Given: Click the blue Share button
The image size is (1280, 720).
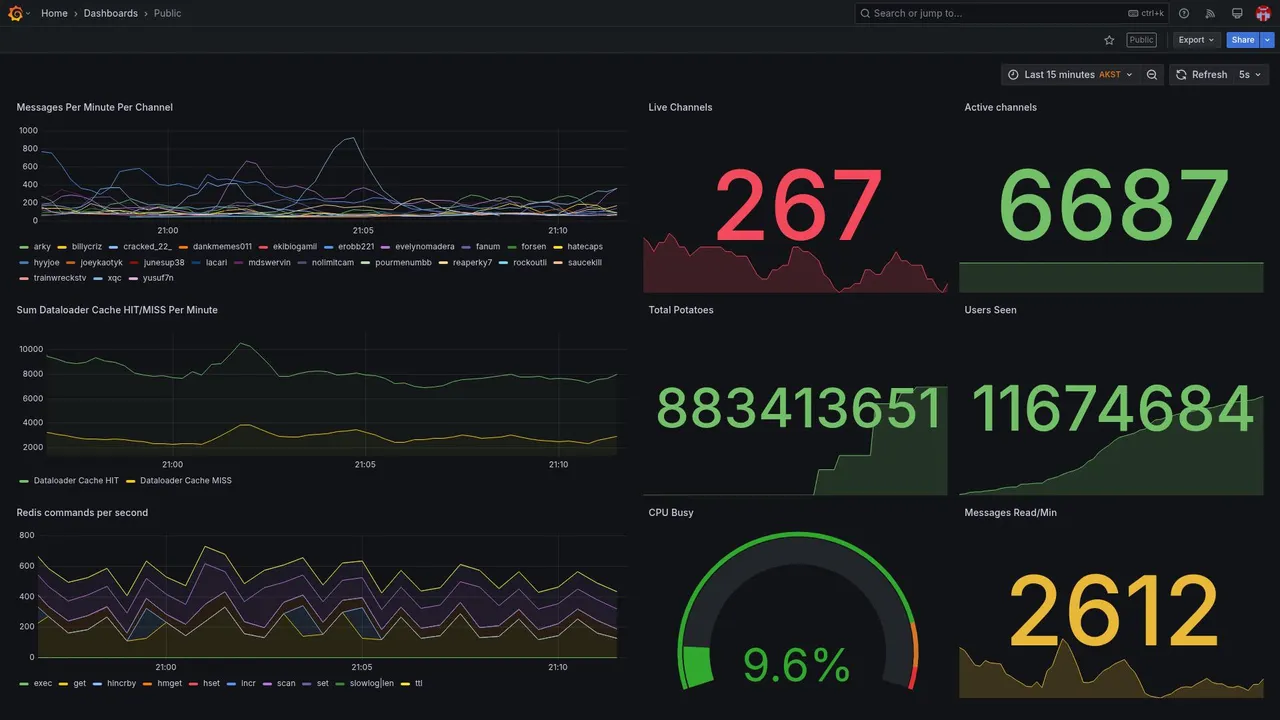Looking at the screenshot, I should click(1243, 40).
